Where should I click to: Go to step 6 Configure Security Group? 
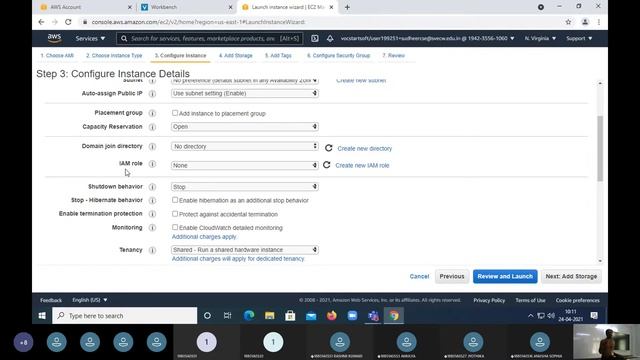pyautogui.click(x=338, y=56)
